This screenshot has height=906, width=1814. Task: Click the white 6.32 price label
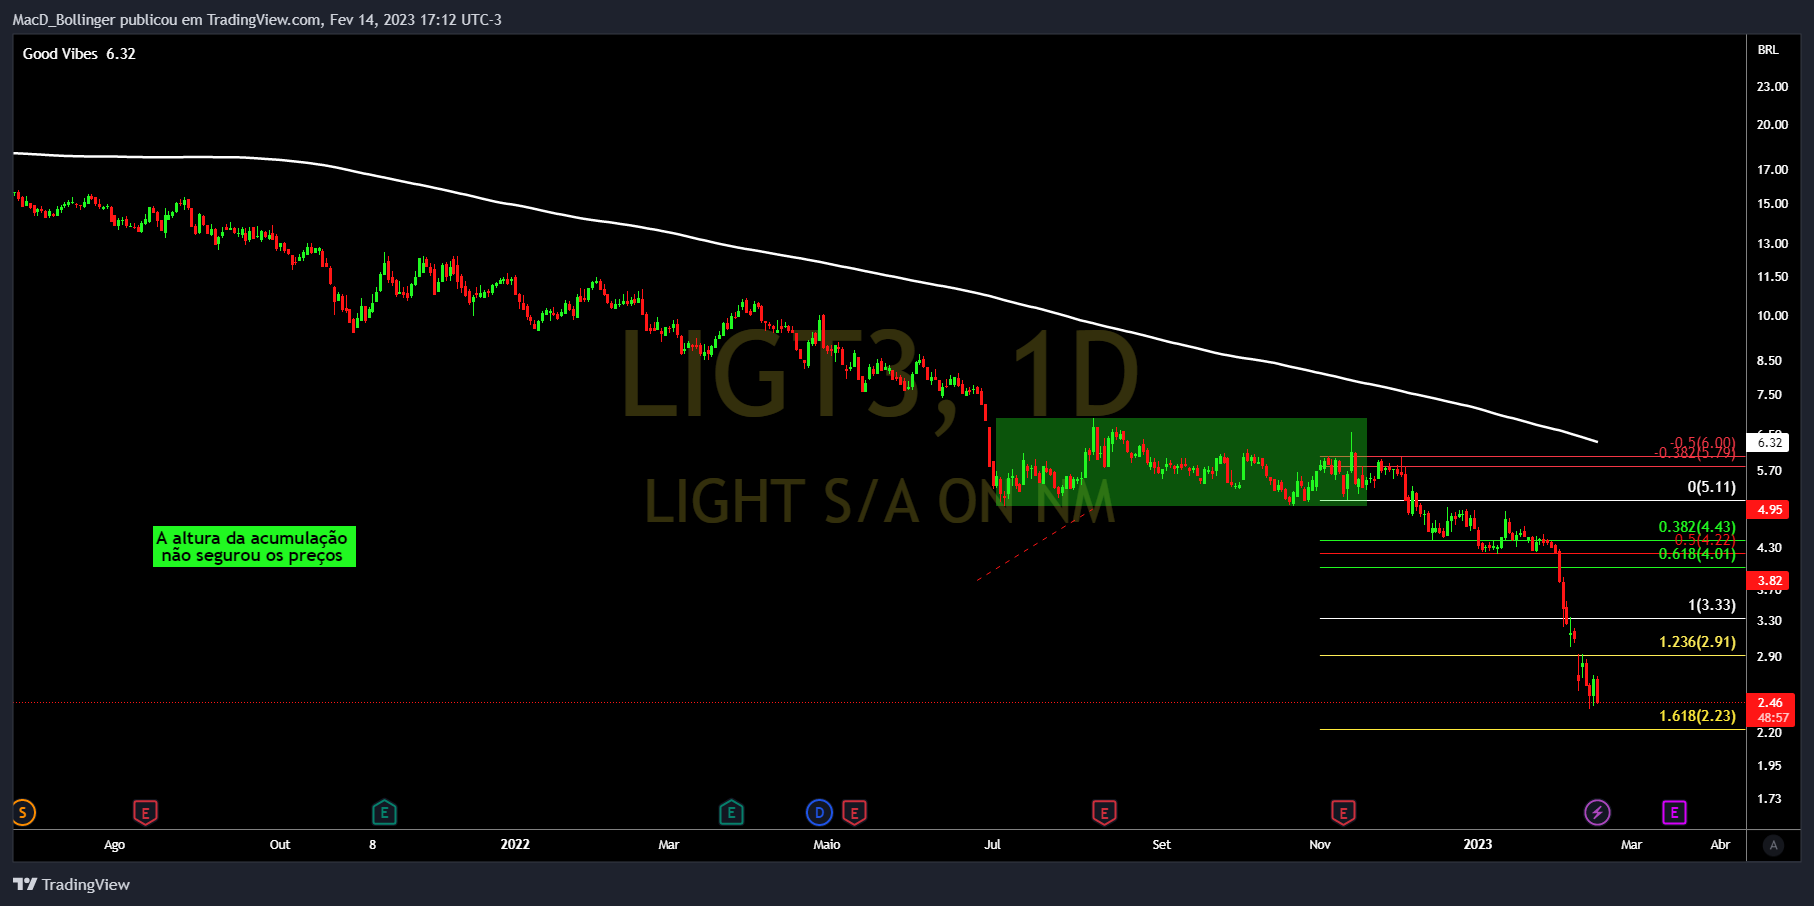tap(1767, 442)
